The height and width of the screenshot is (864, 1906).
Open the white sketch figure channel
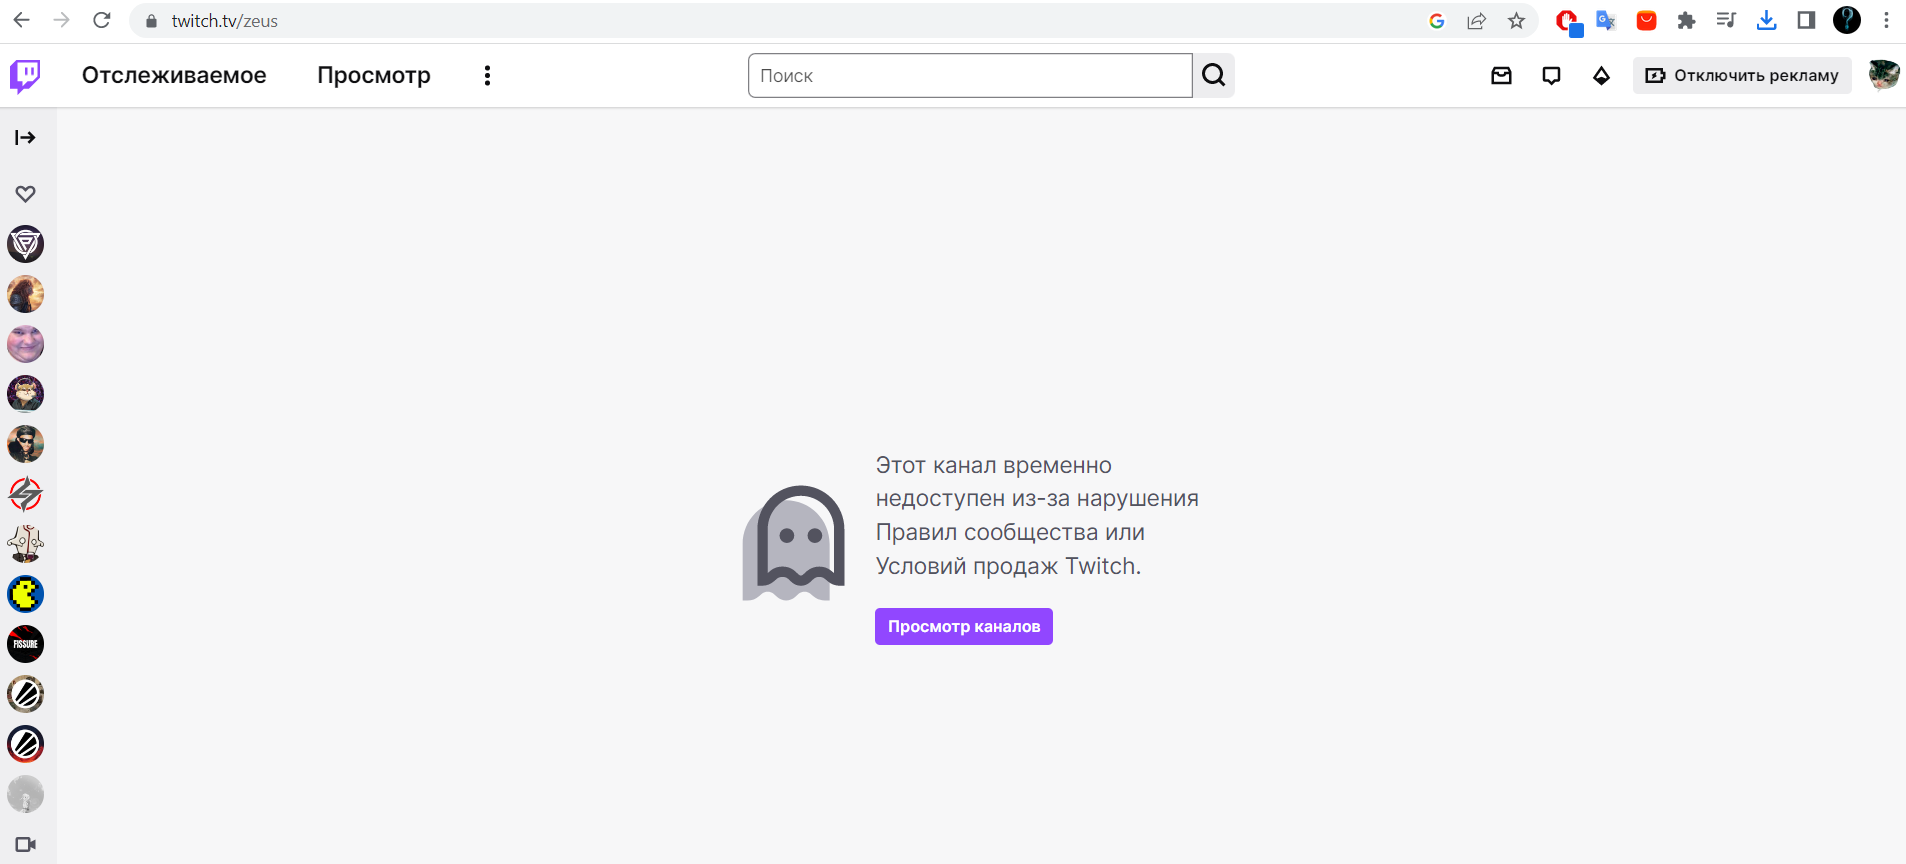click(x=25, y=544)
